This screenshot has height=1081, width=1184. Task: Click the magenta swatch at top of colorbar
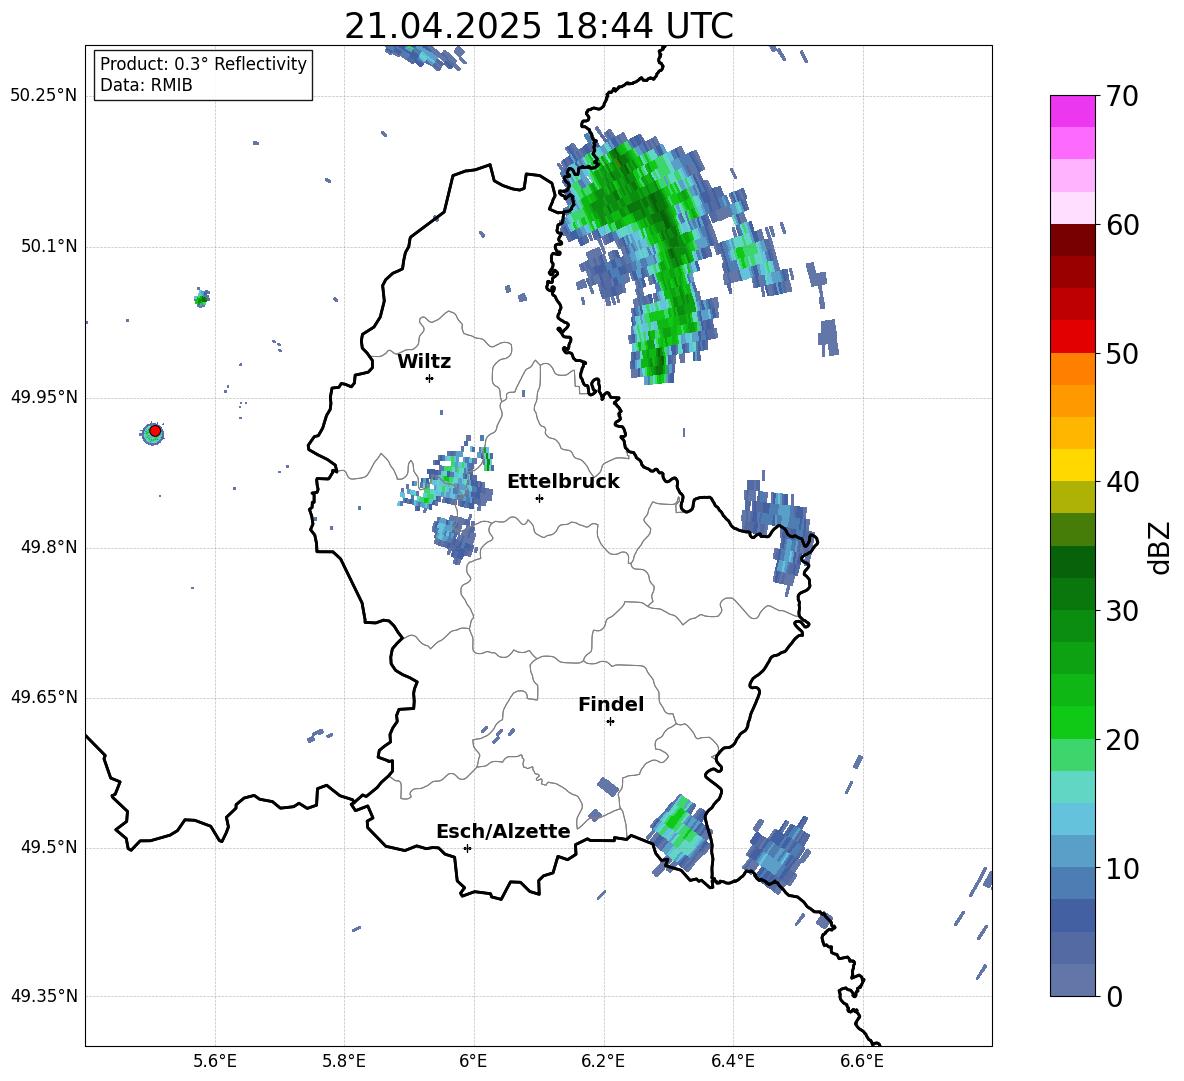point(1072,111)
